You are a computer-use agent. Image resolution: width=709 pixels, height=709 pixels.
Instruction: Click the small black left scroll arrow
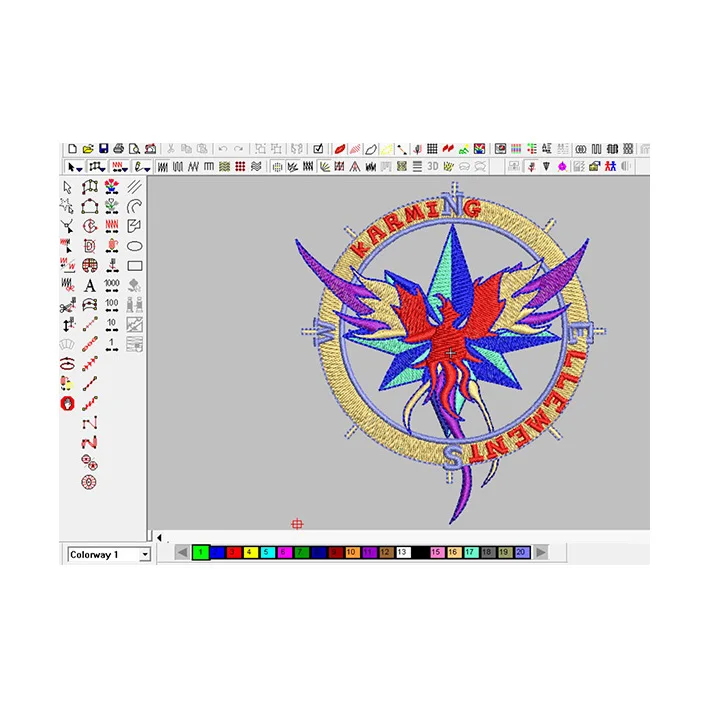tap(159, 538)
